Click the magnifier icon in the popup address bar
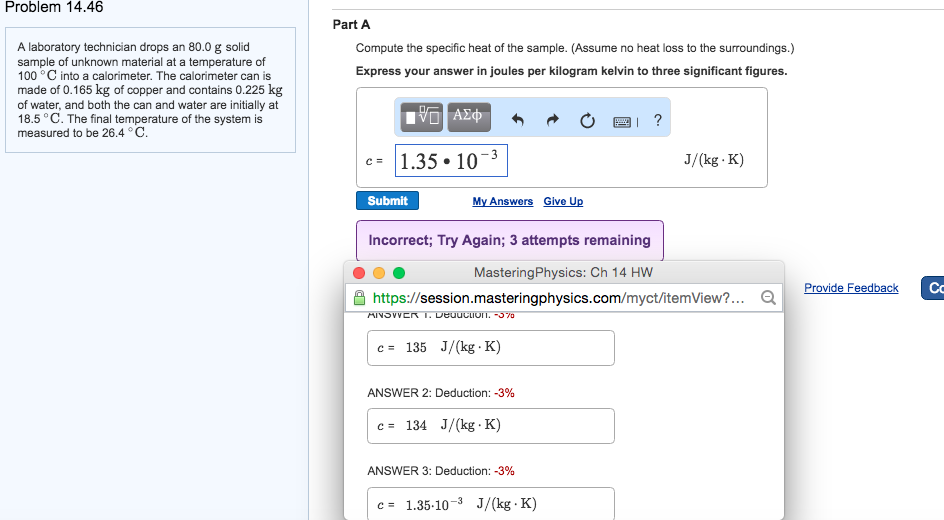944x520 pixels. [767, 298]
